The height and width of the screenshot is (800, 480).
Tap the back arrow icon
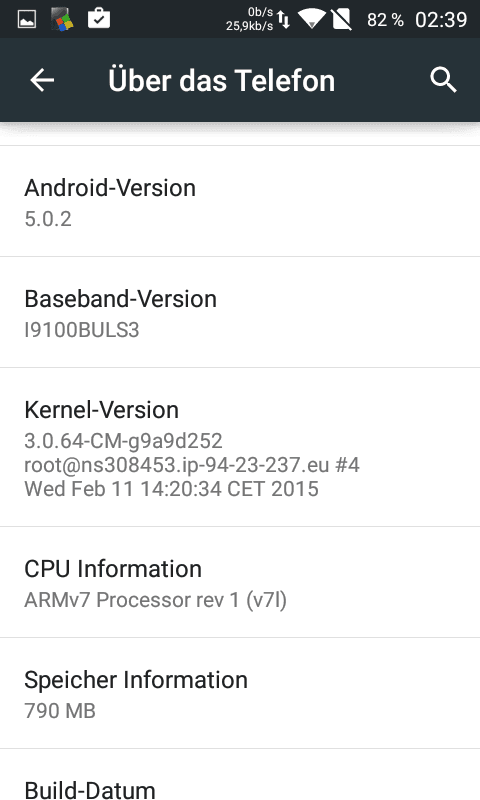tap(42, 80)
